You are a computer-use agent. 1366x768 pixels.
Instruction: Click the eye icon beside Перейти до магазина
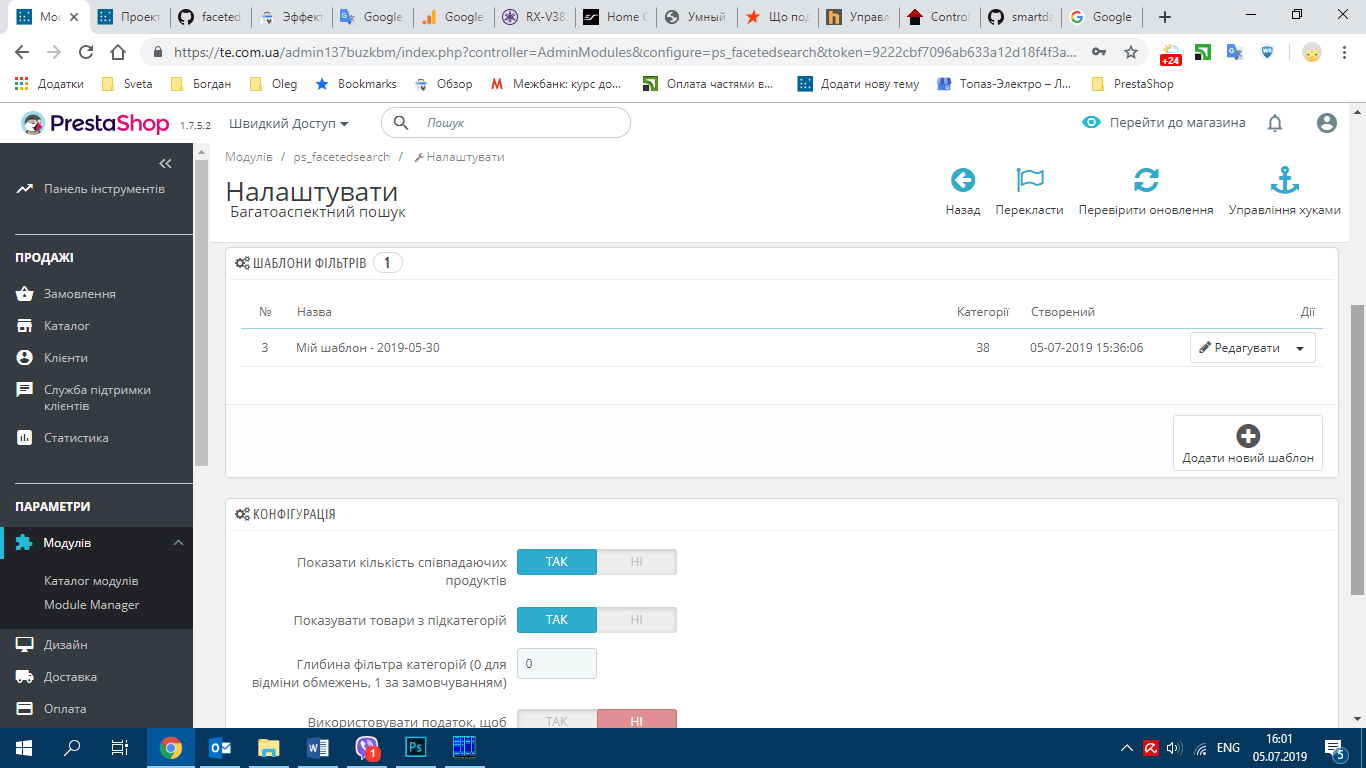[x=1091, y=122]
